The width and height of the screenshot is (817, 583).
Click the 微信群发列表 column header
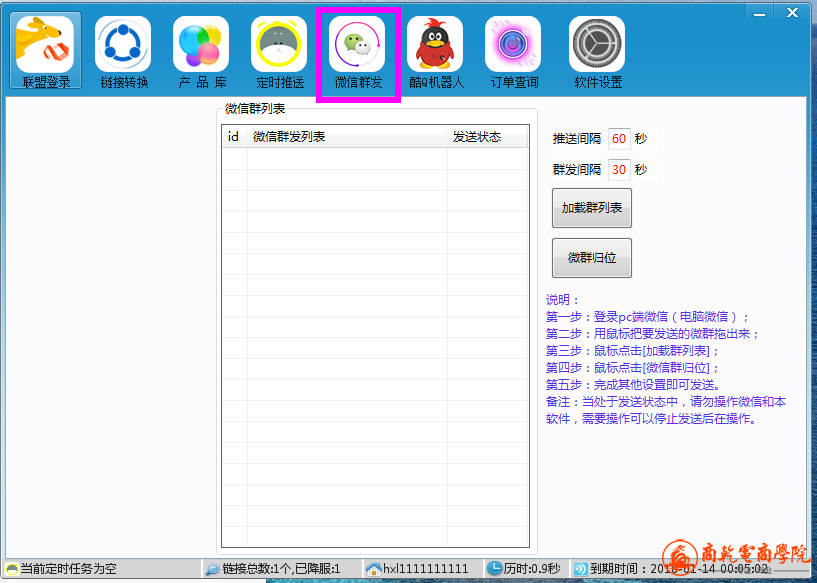point(346,137)
